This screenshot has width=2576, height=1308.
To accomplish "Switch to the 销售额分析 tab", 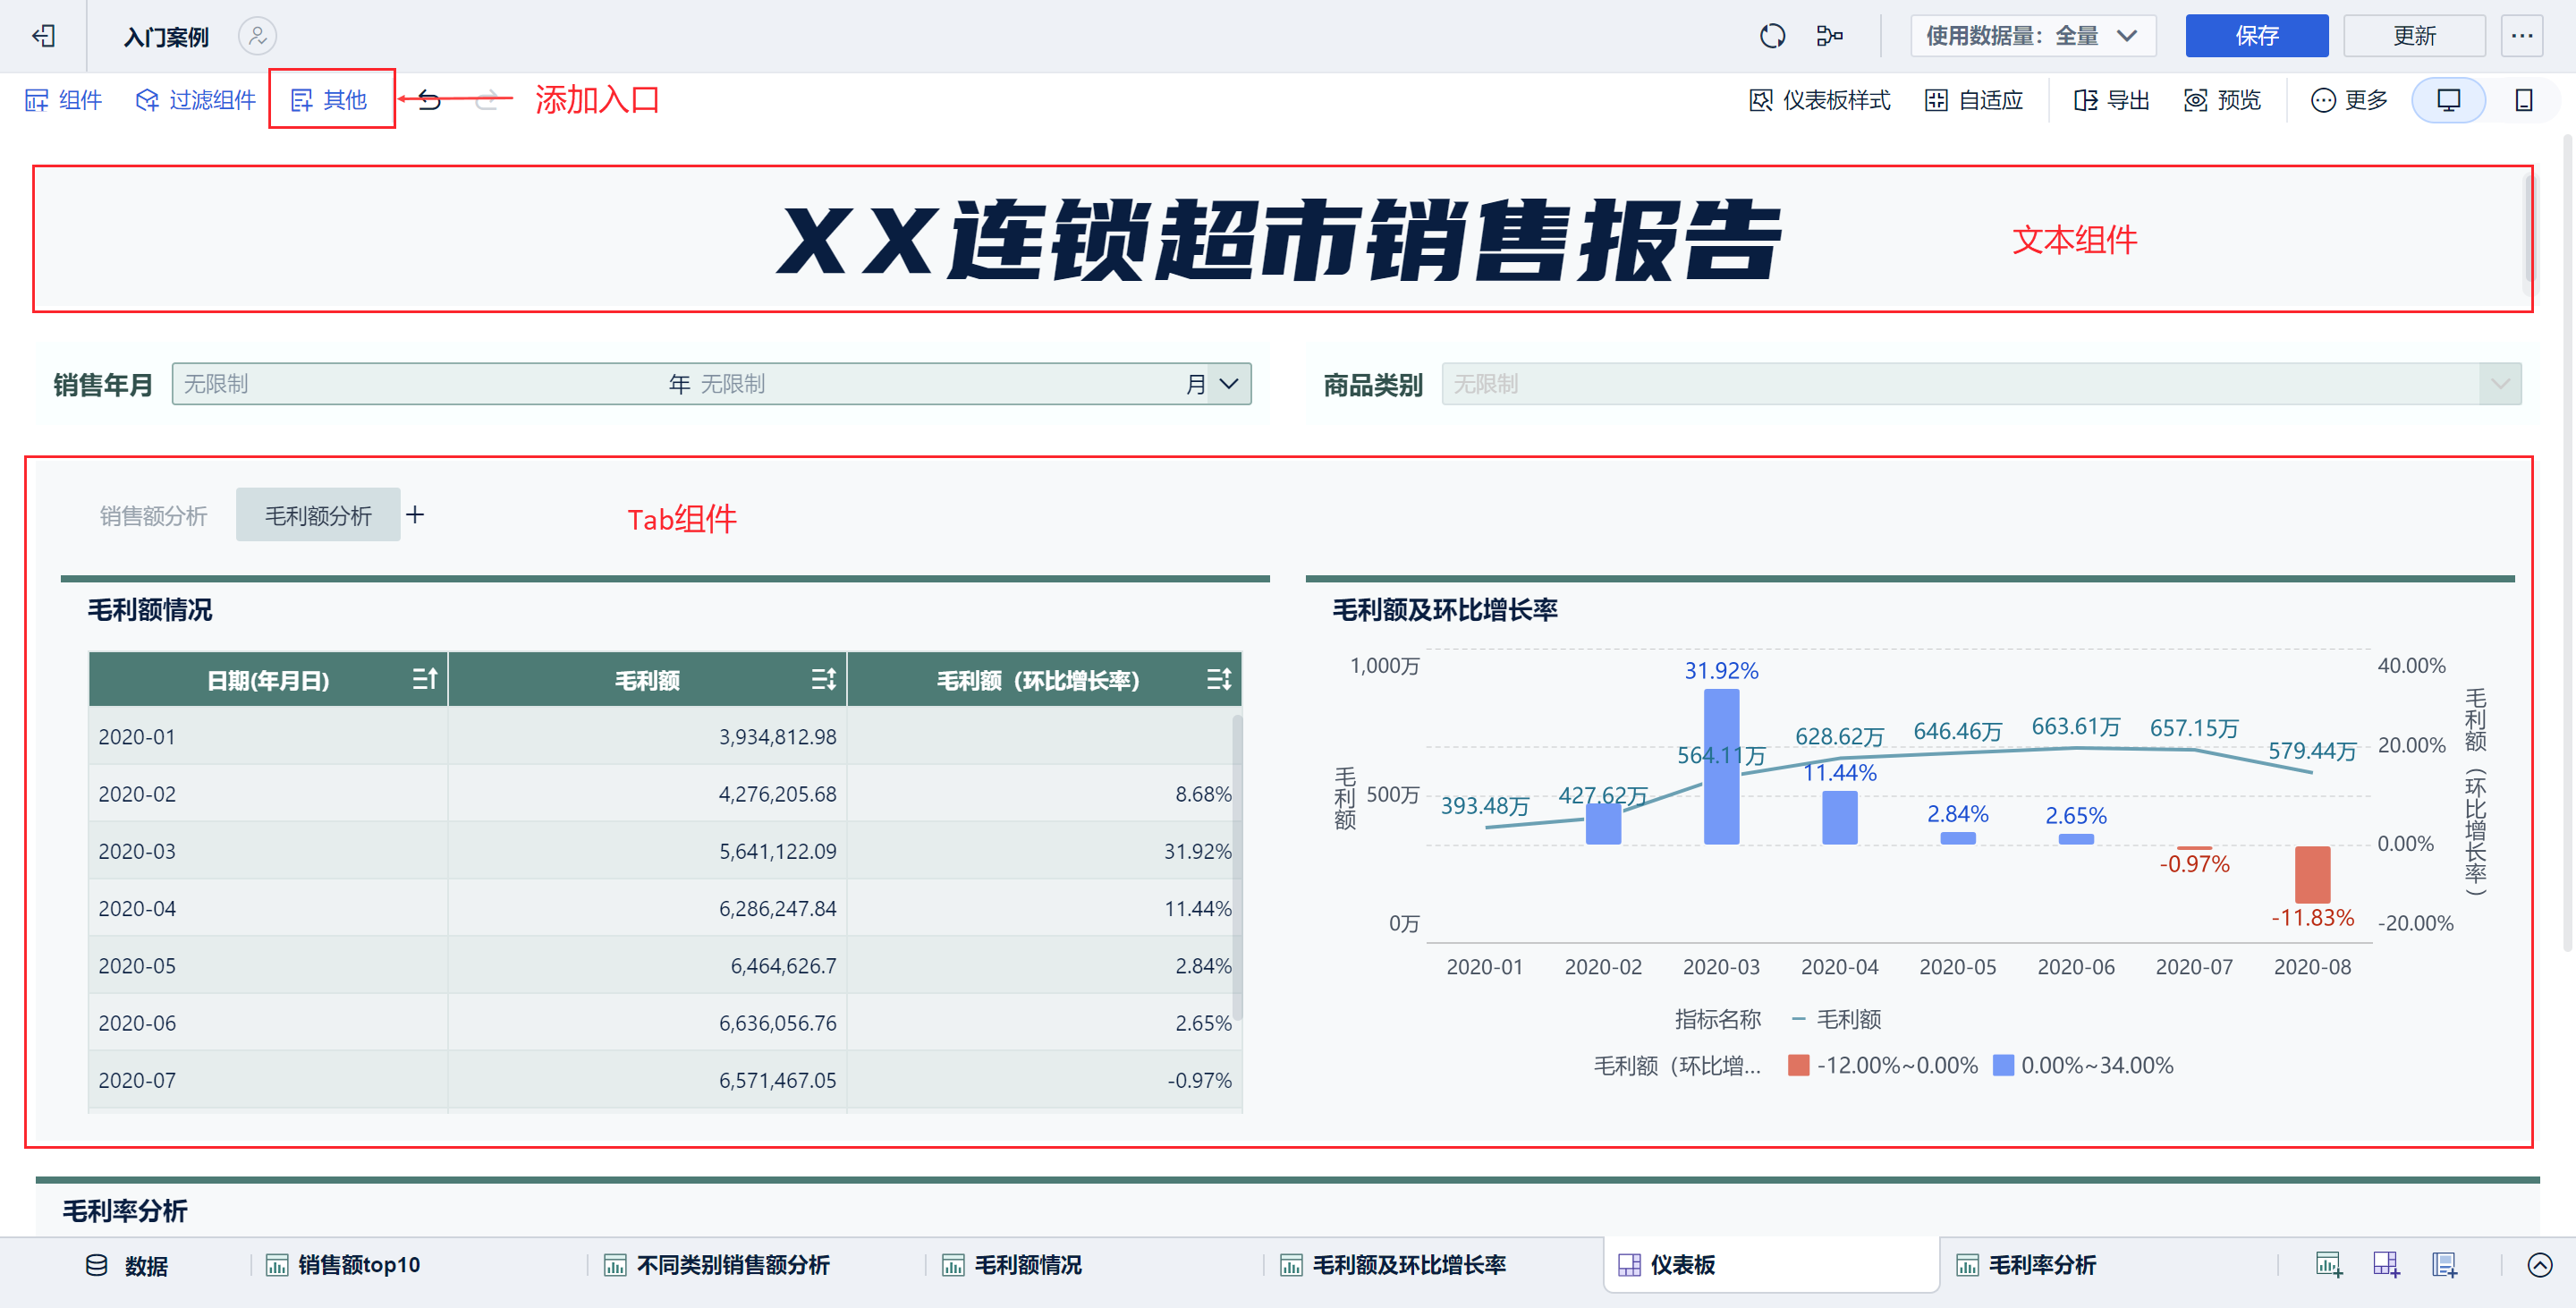I will click(153, 515).
